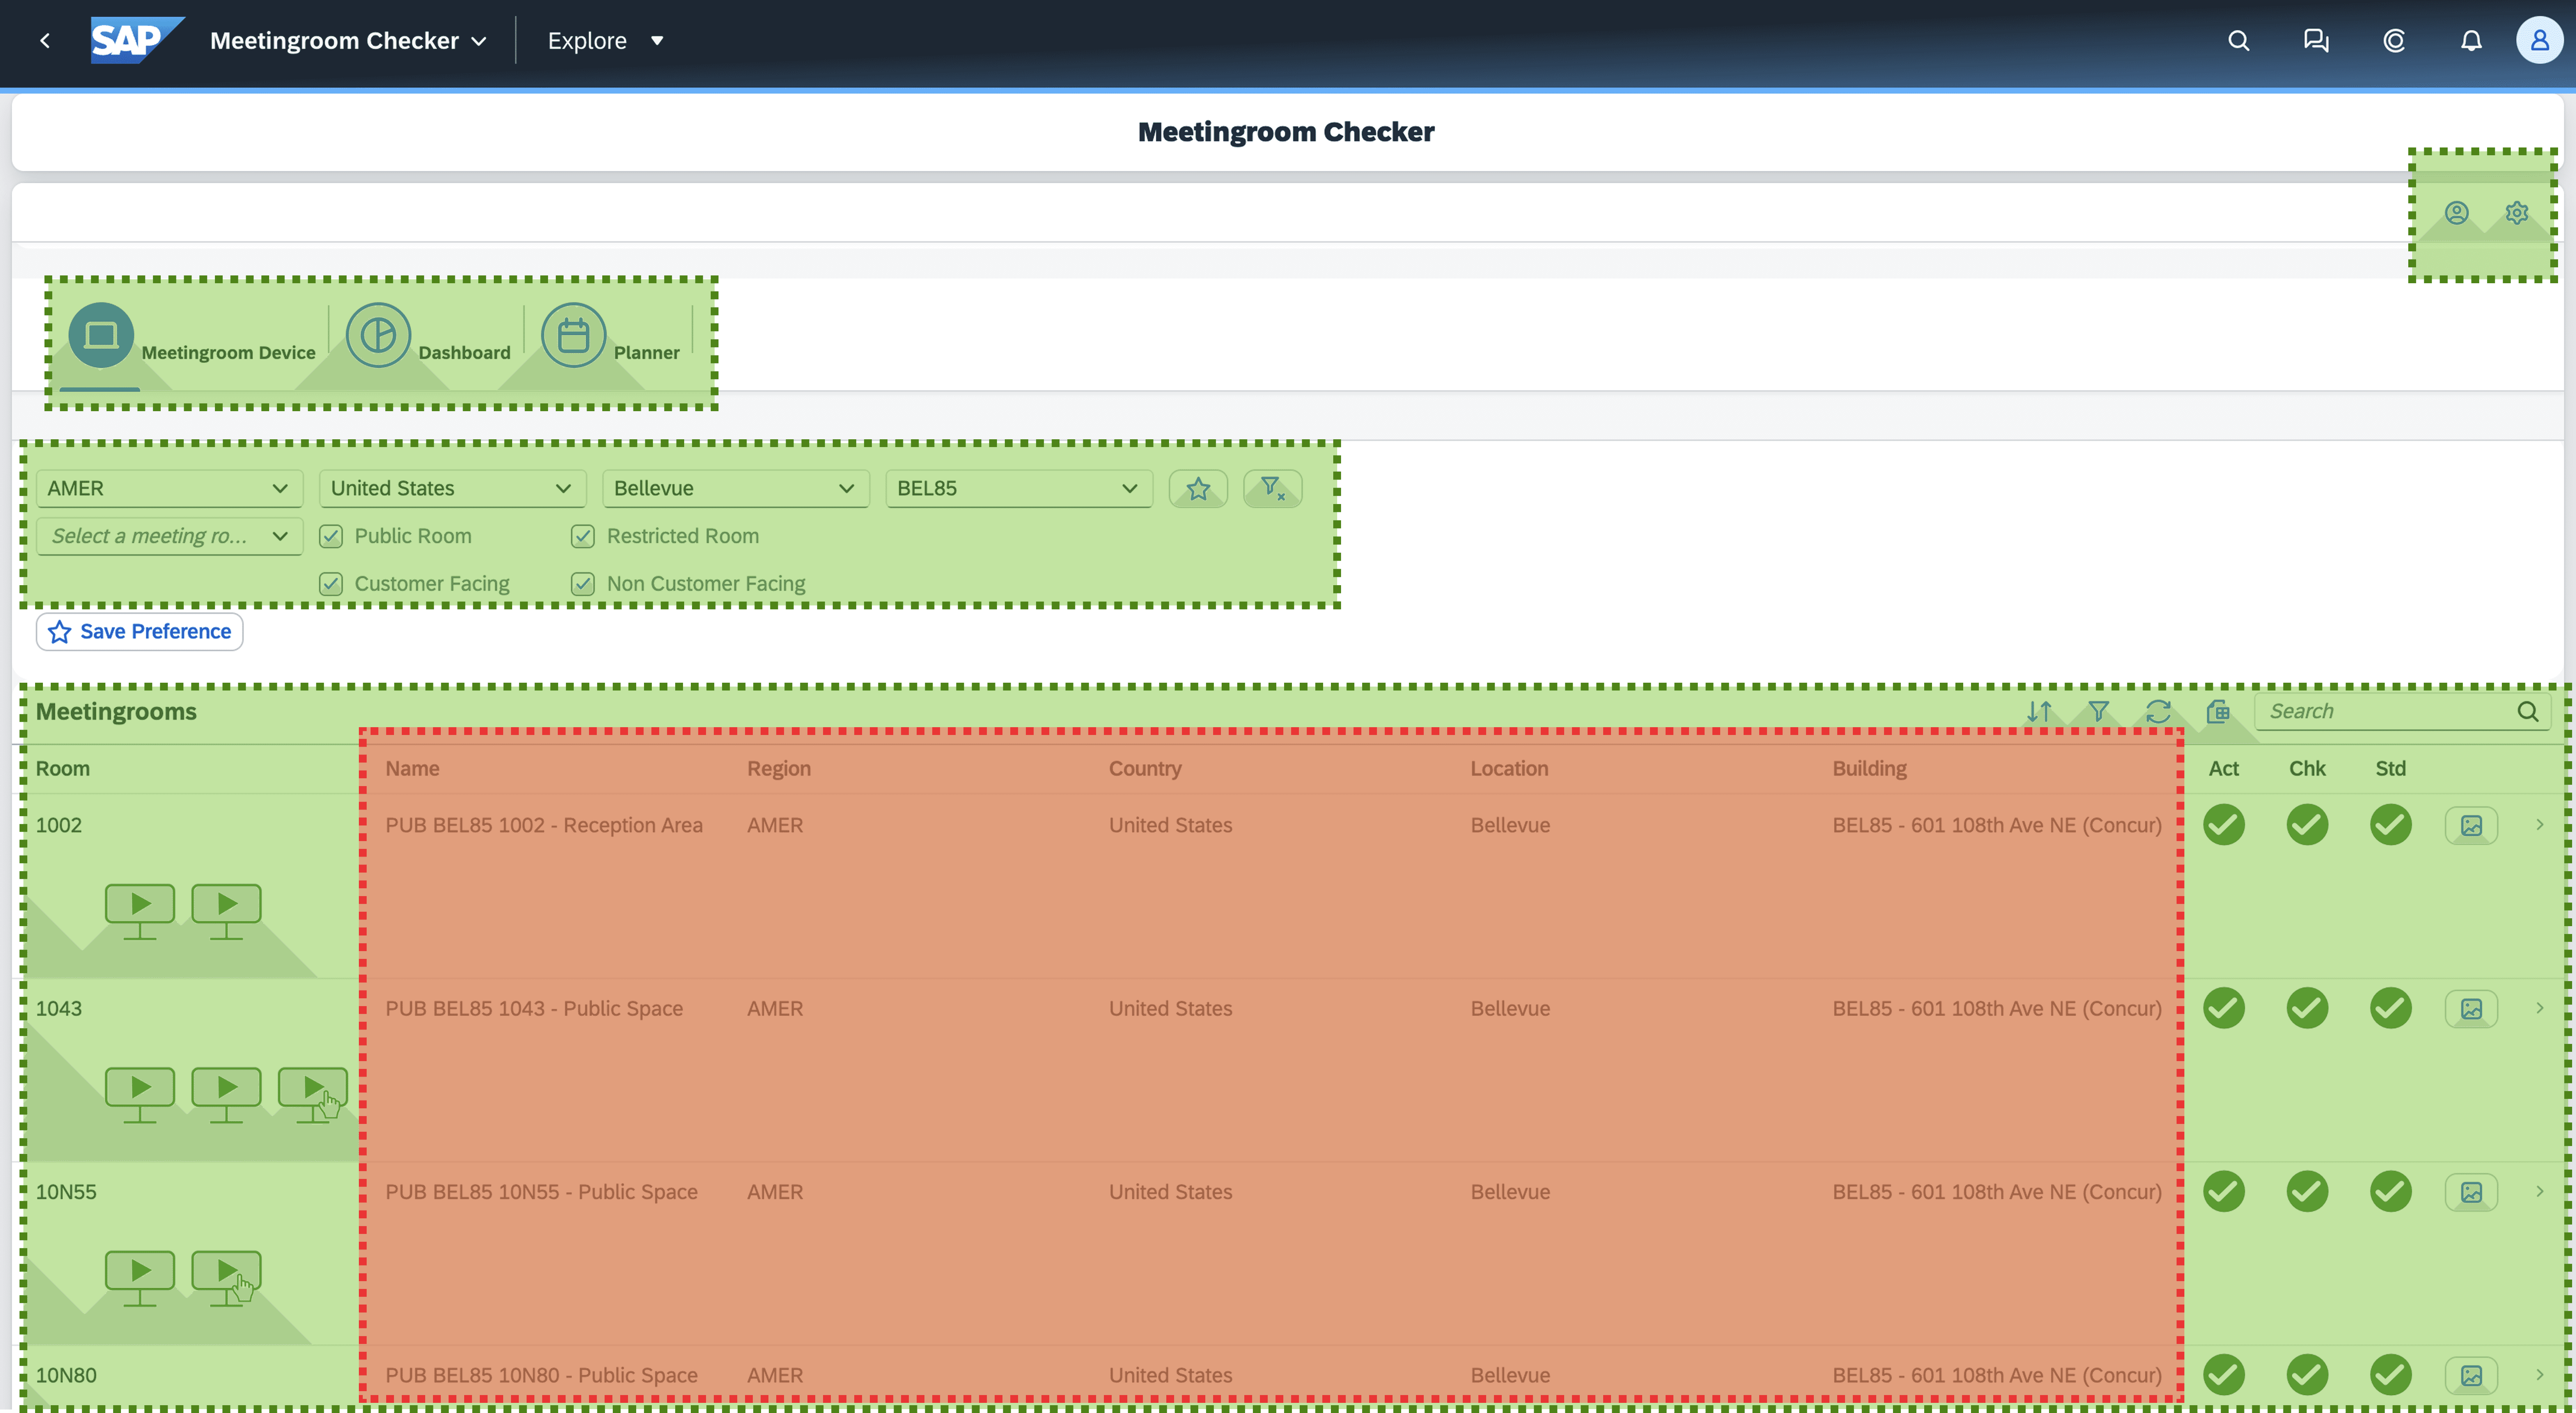Disable the Customer Facing checkbox

pos(331,584)
